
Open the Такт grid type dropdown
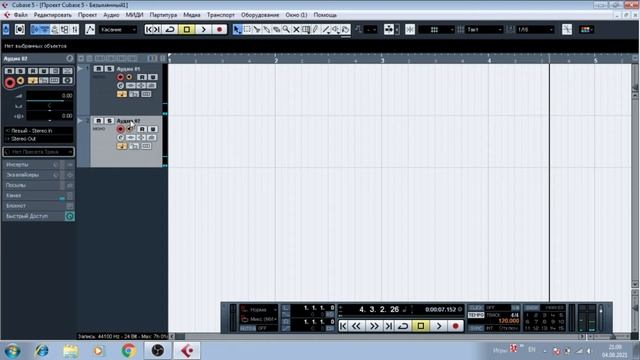click(x=484, y=29)
